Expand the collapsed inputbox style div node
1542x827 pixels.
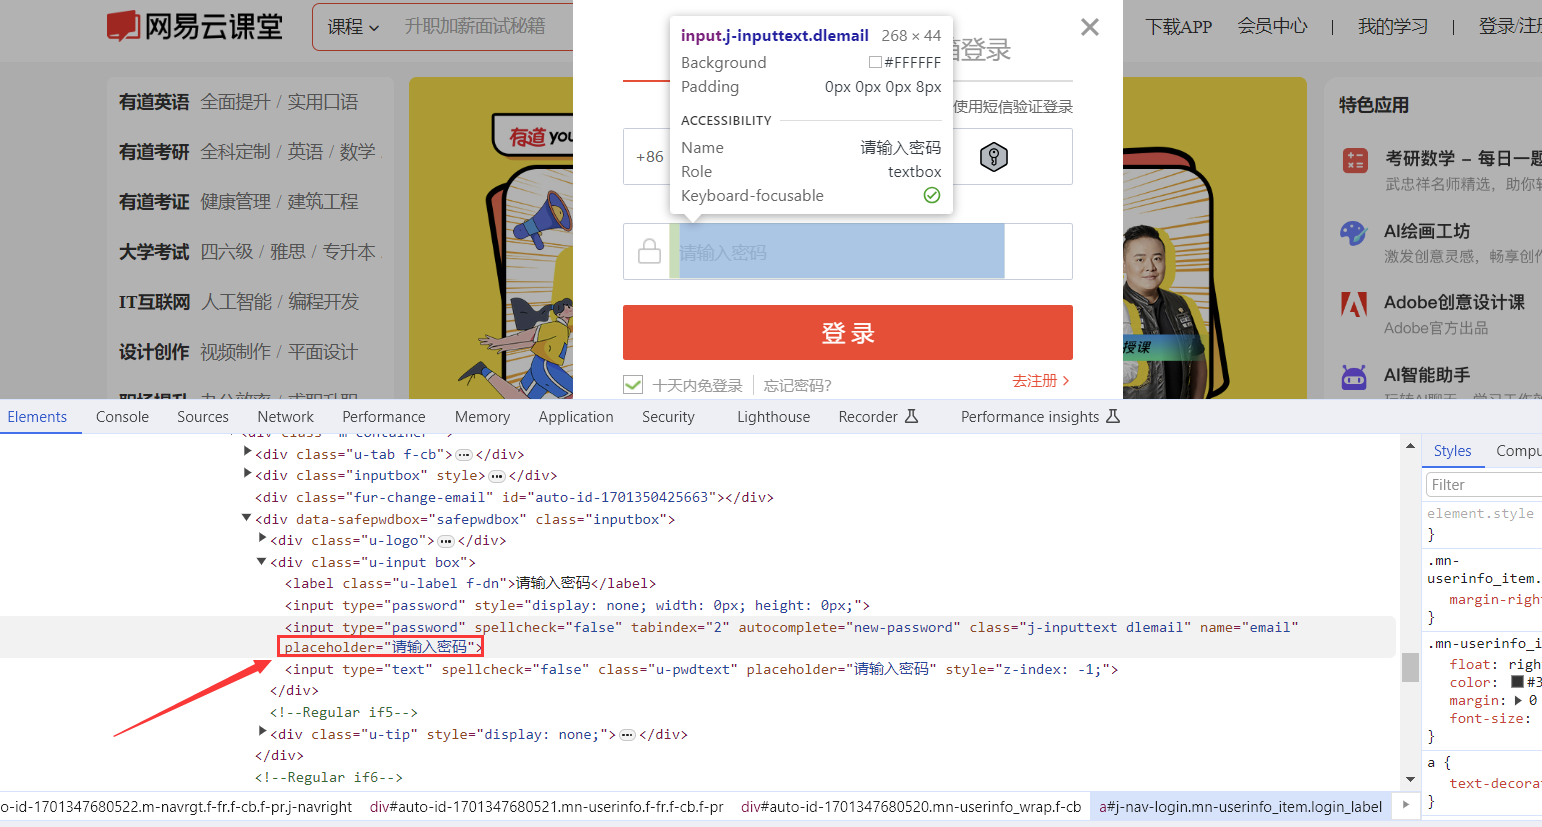[247, 475]
